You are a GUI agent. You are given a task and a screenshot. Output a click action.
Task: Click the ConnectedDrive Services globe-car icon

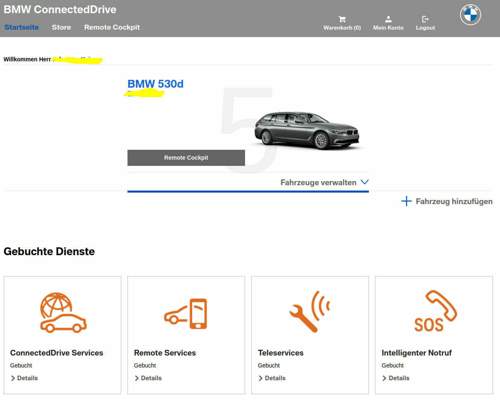pyautogui.click(x=63, y=313)
